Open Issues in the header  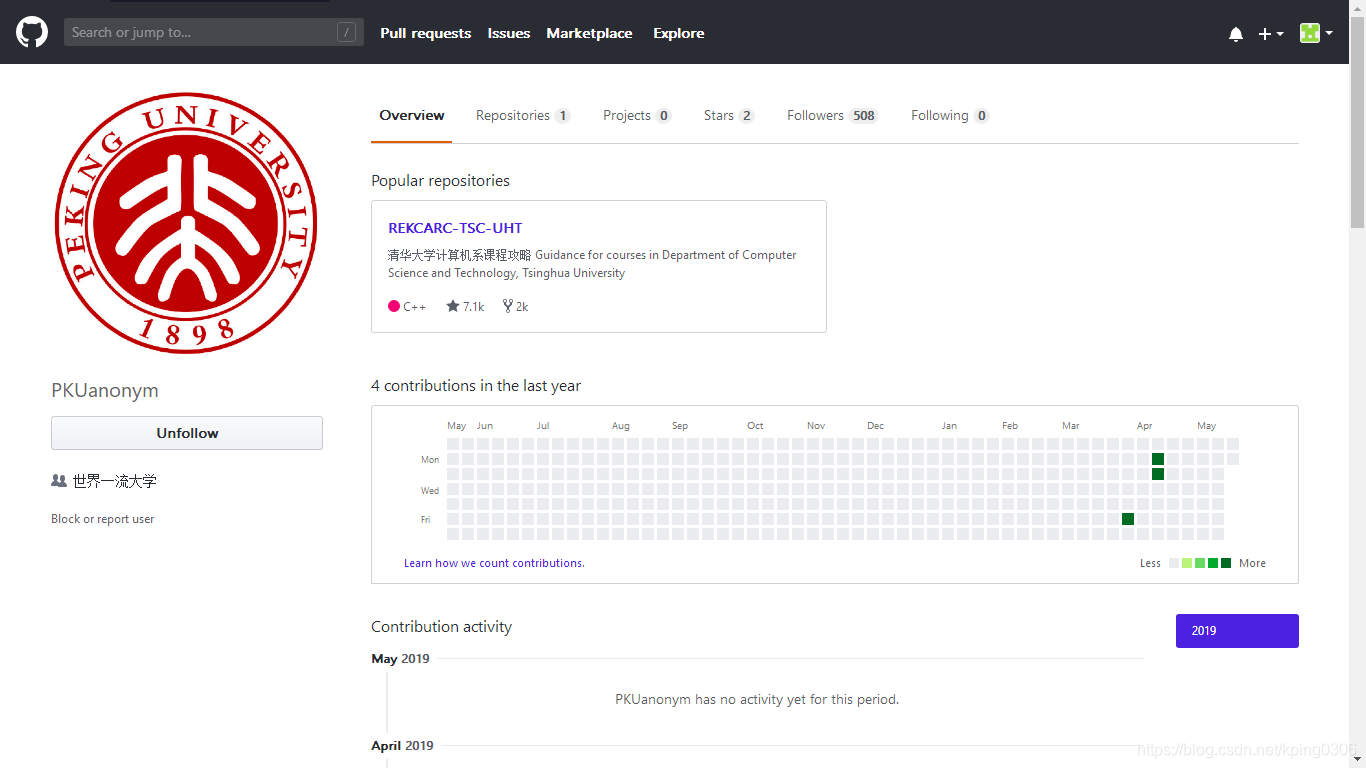click(x=509, y=33)
